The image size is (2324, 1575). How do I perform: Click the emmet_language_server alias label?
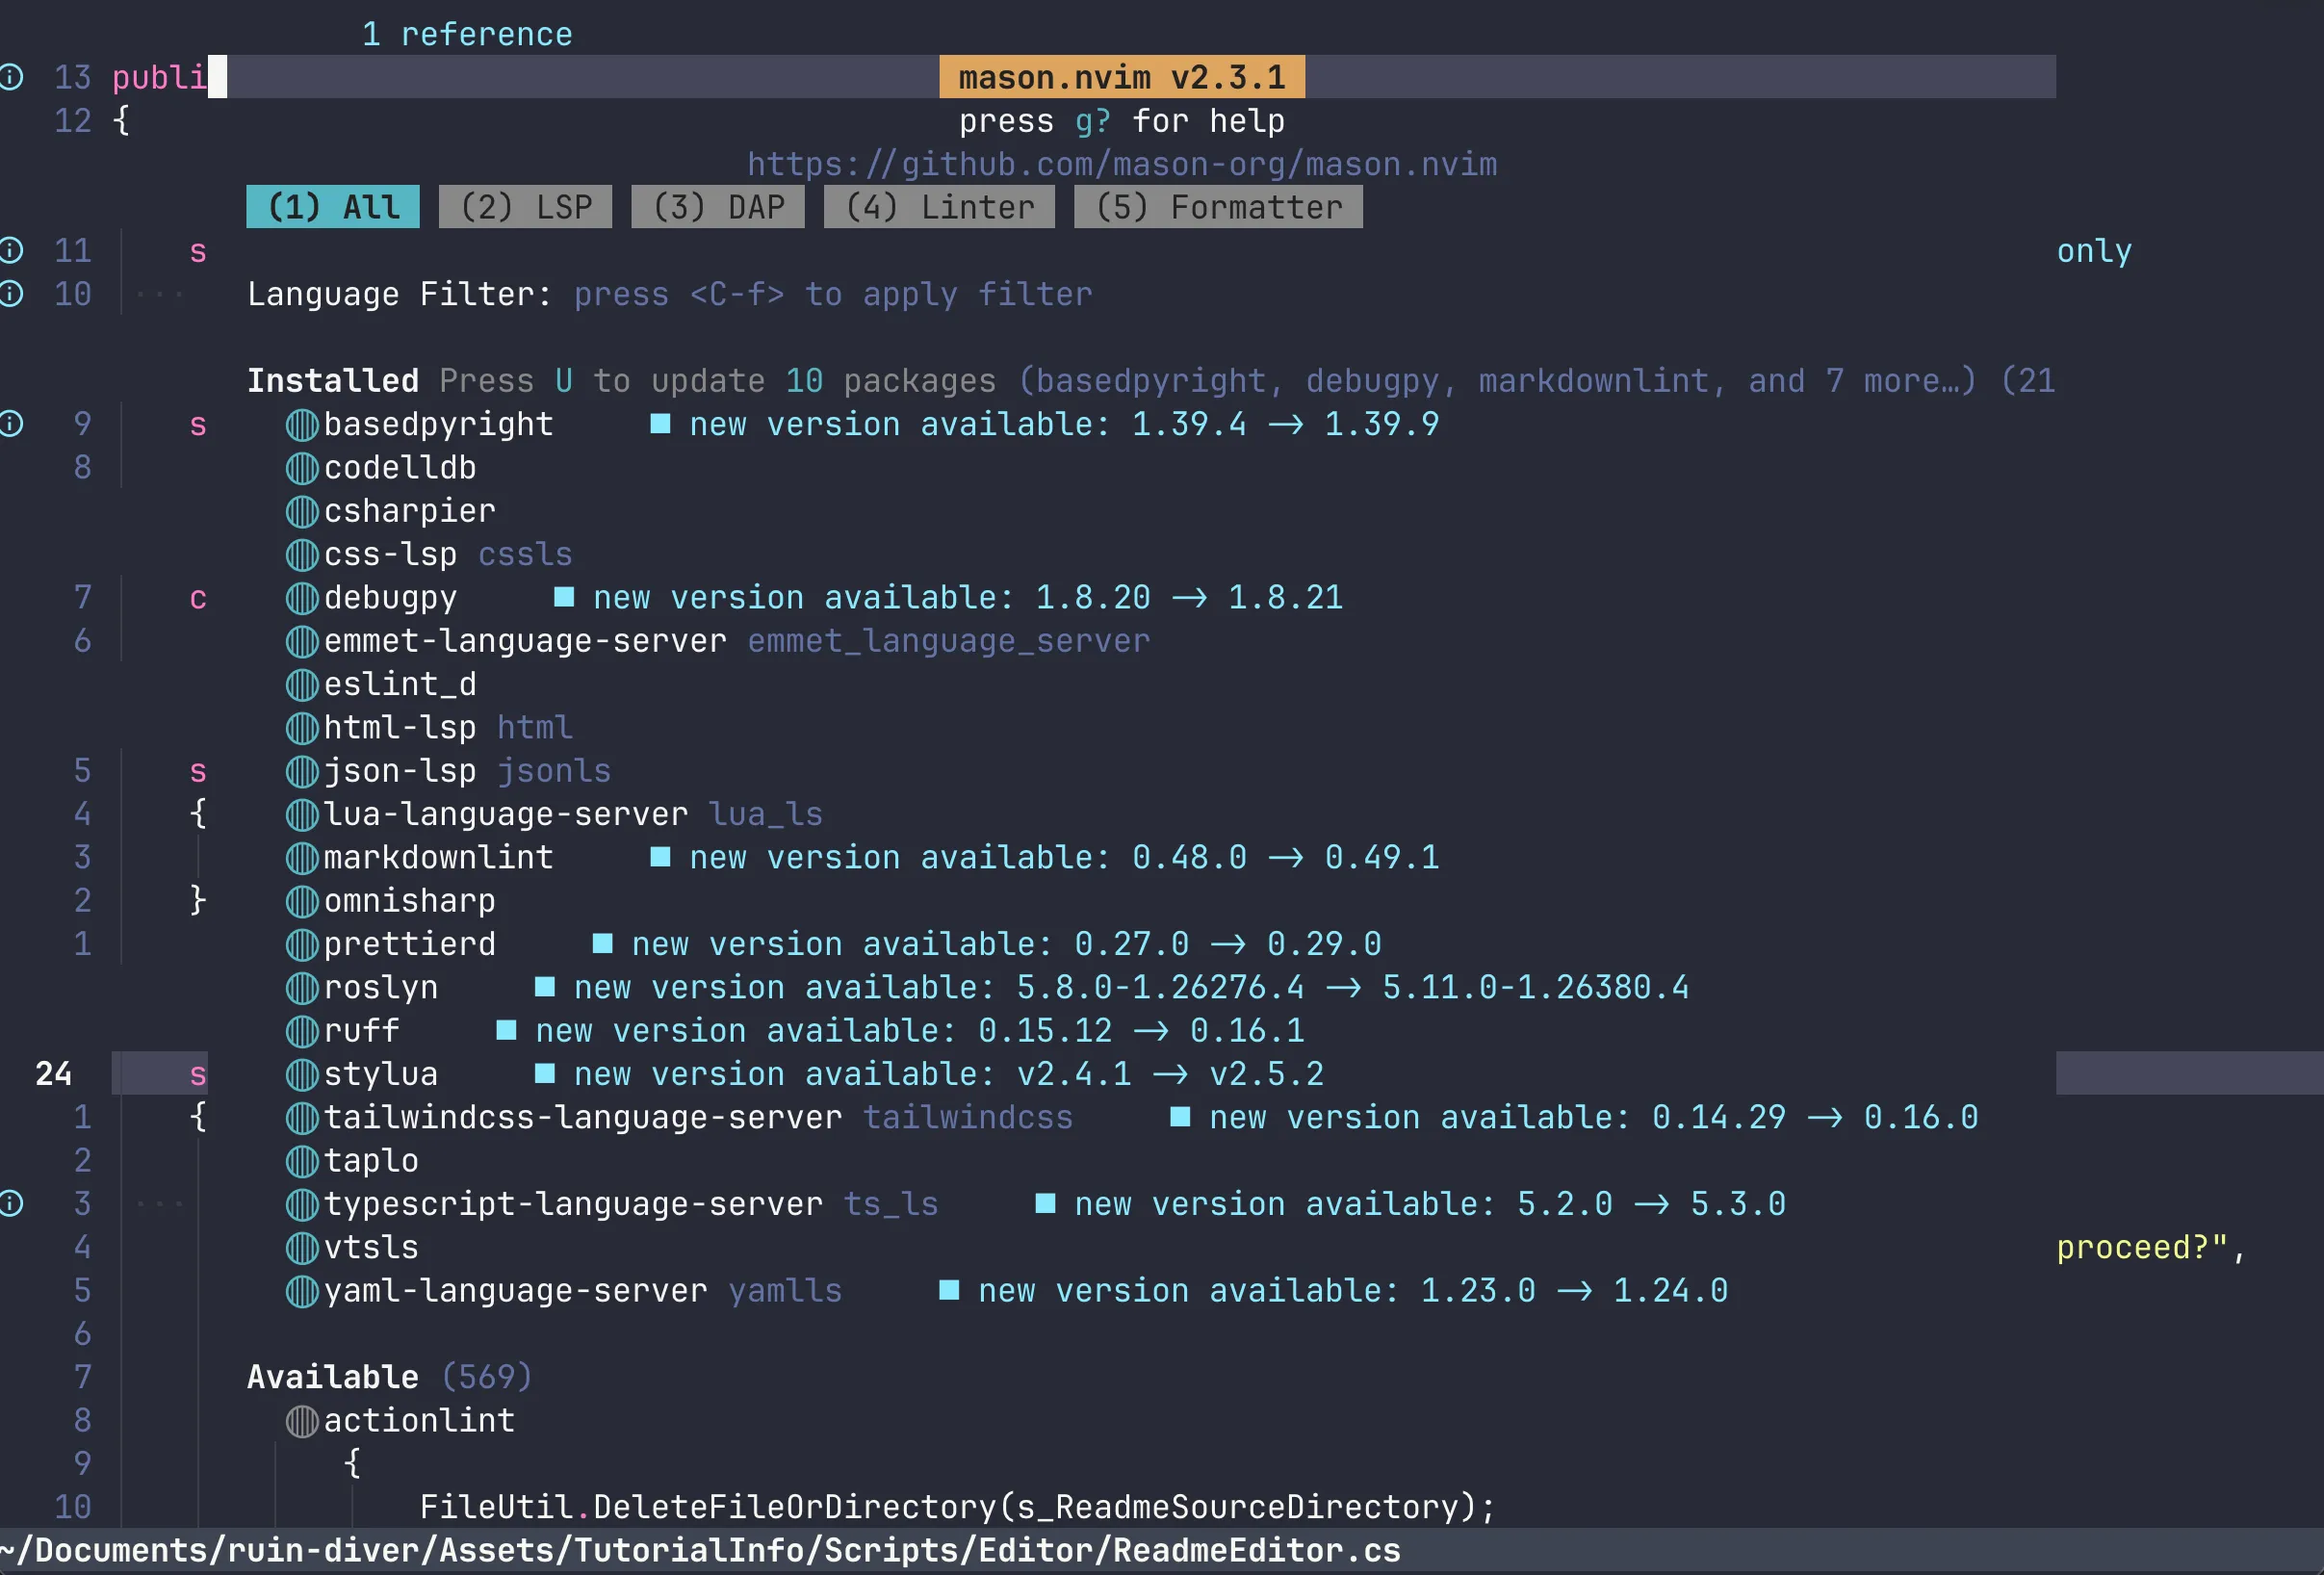(949, 642)
